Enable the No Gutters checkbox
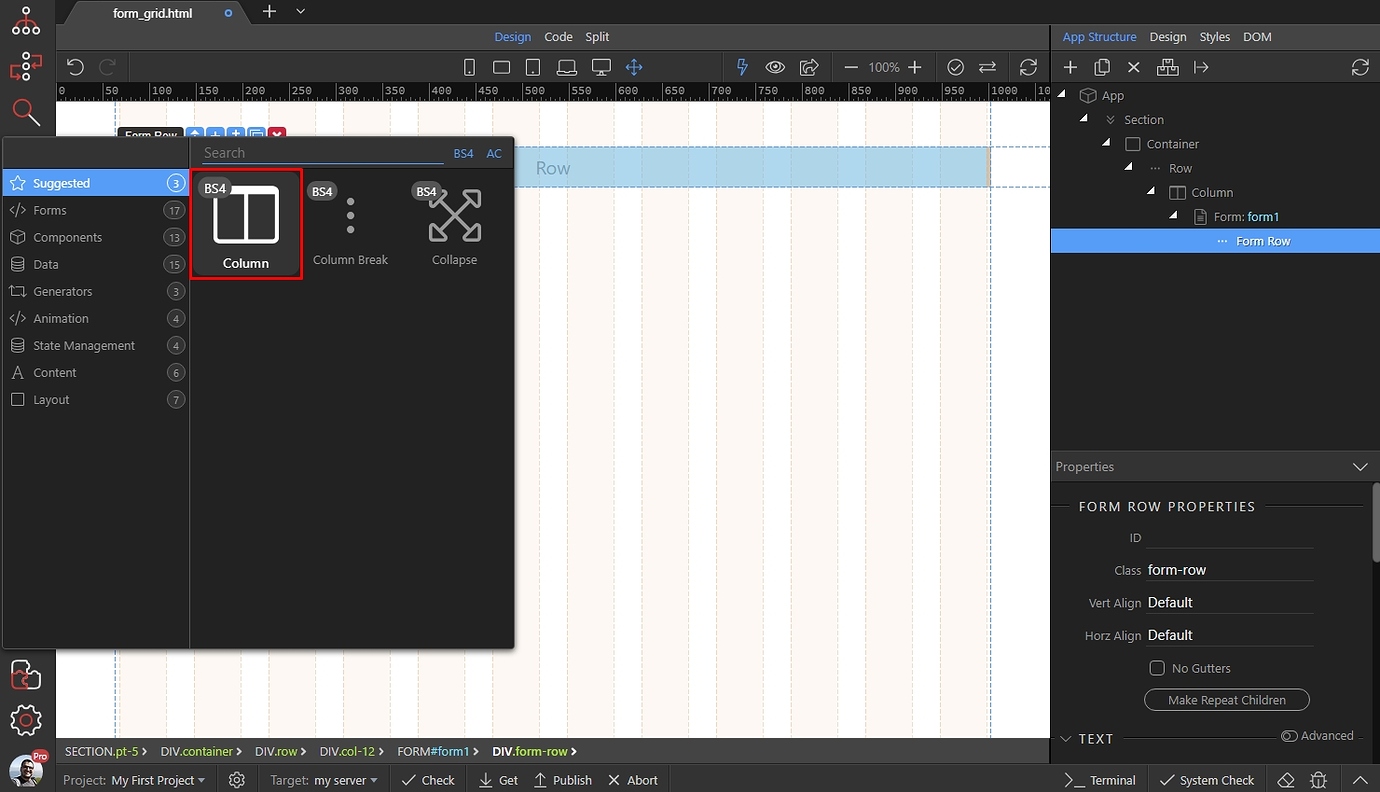The width and height of the screenshot is (1380, 792). (1157, 668)
